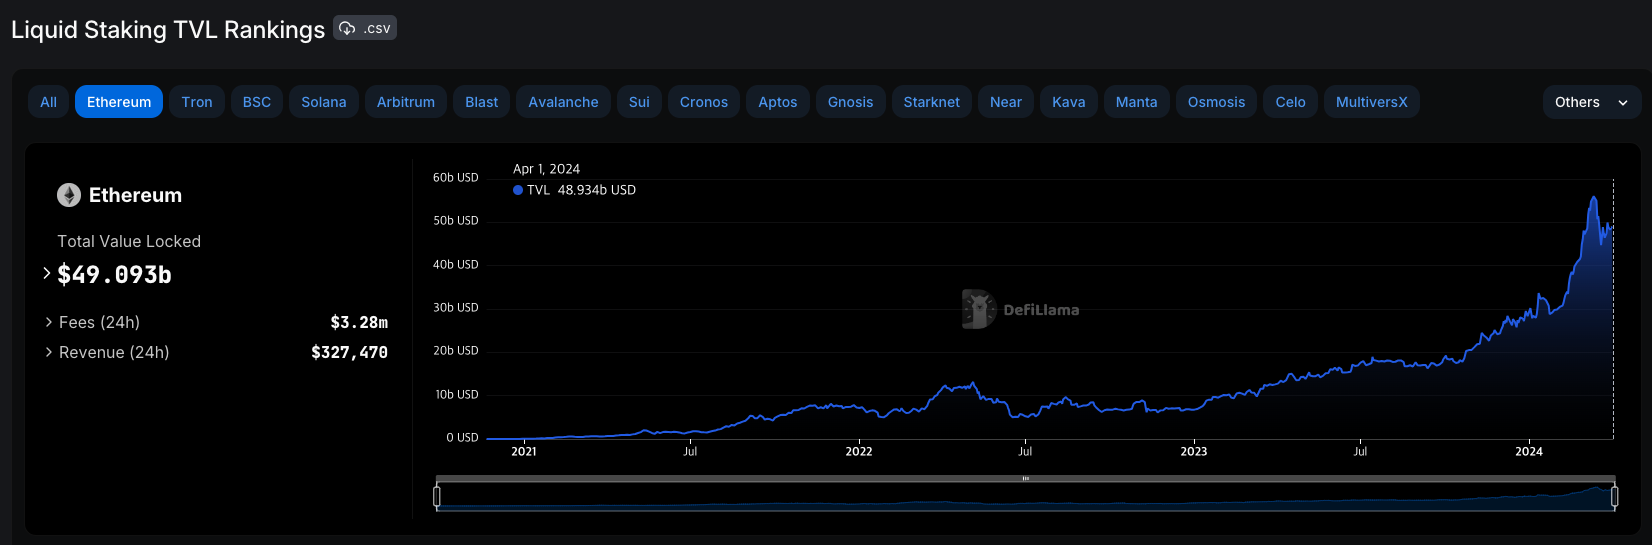Select the MultiversX chain filter
The width and height of the screenshot is (1652, 545).
(1371, 102)
